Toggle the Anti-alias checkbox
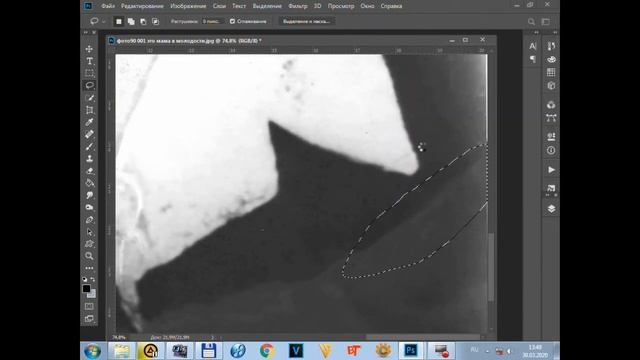Image resolution: width=640 pixels, height=360 pixels. pos(232,21)
